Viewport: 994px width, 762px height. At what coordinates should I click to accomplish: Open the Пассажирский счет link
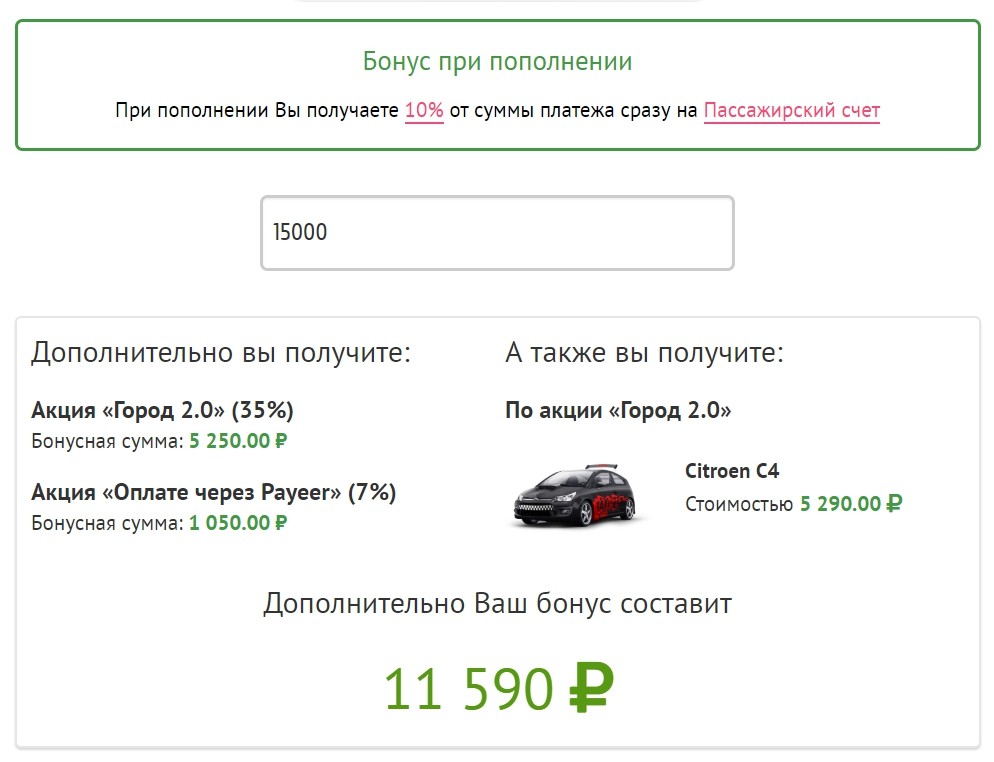point(791,111)
